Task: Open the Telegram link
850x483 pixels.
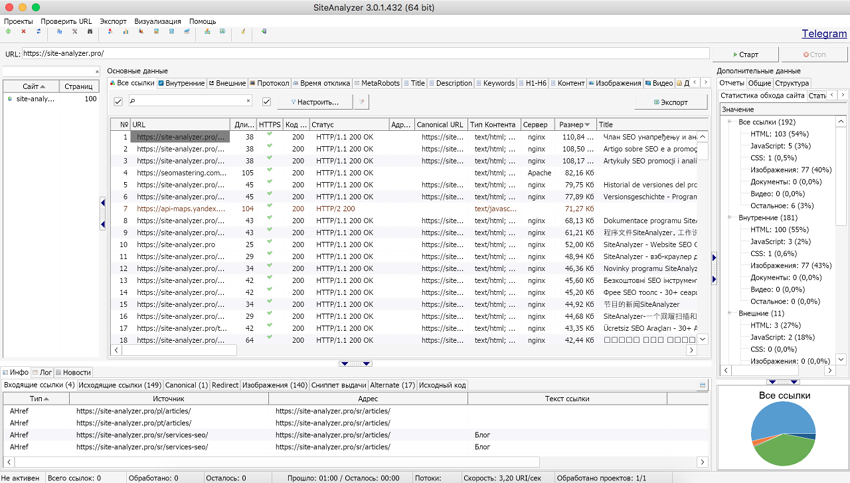Action: 824,34
